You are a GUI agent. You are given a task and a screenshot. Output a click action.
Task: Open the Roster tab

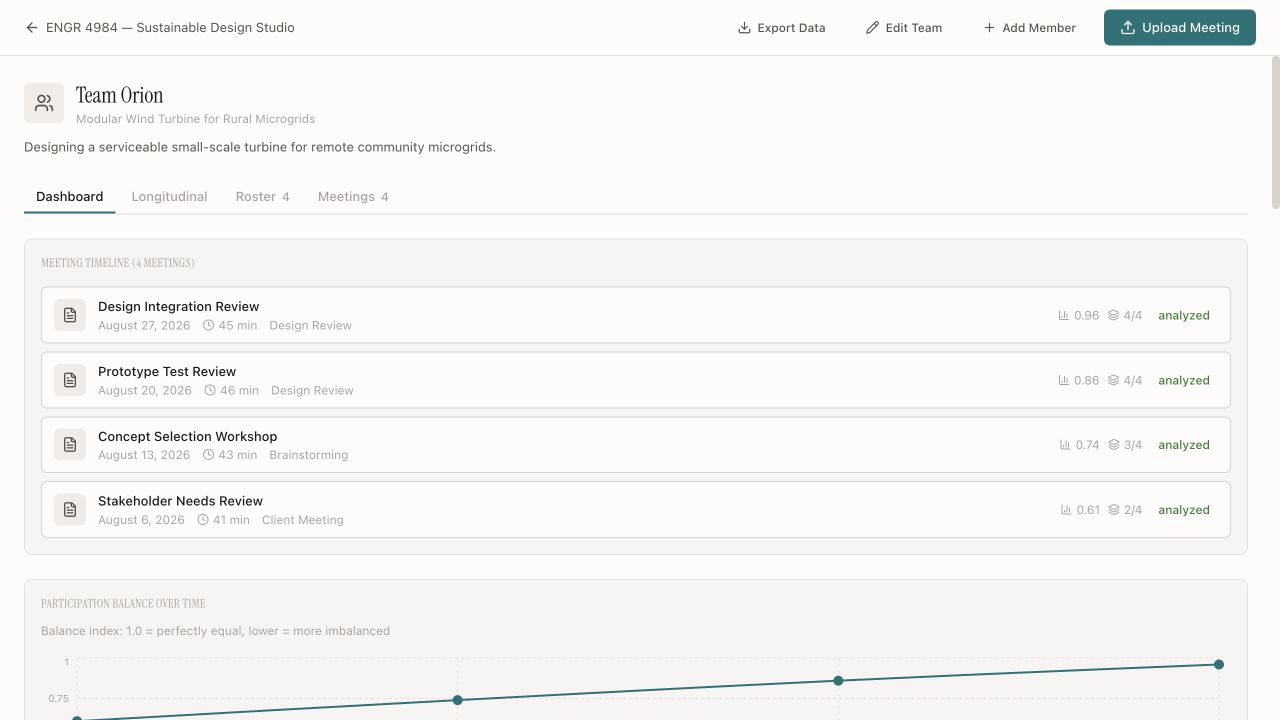click(263, 197)
